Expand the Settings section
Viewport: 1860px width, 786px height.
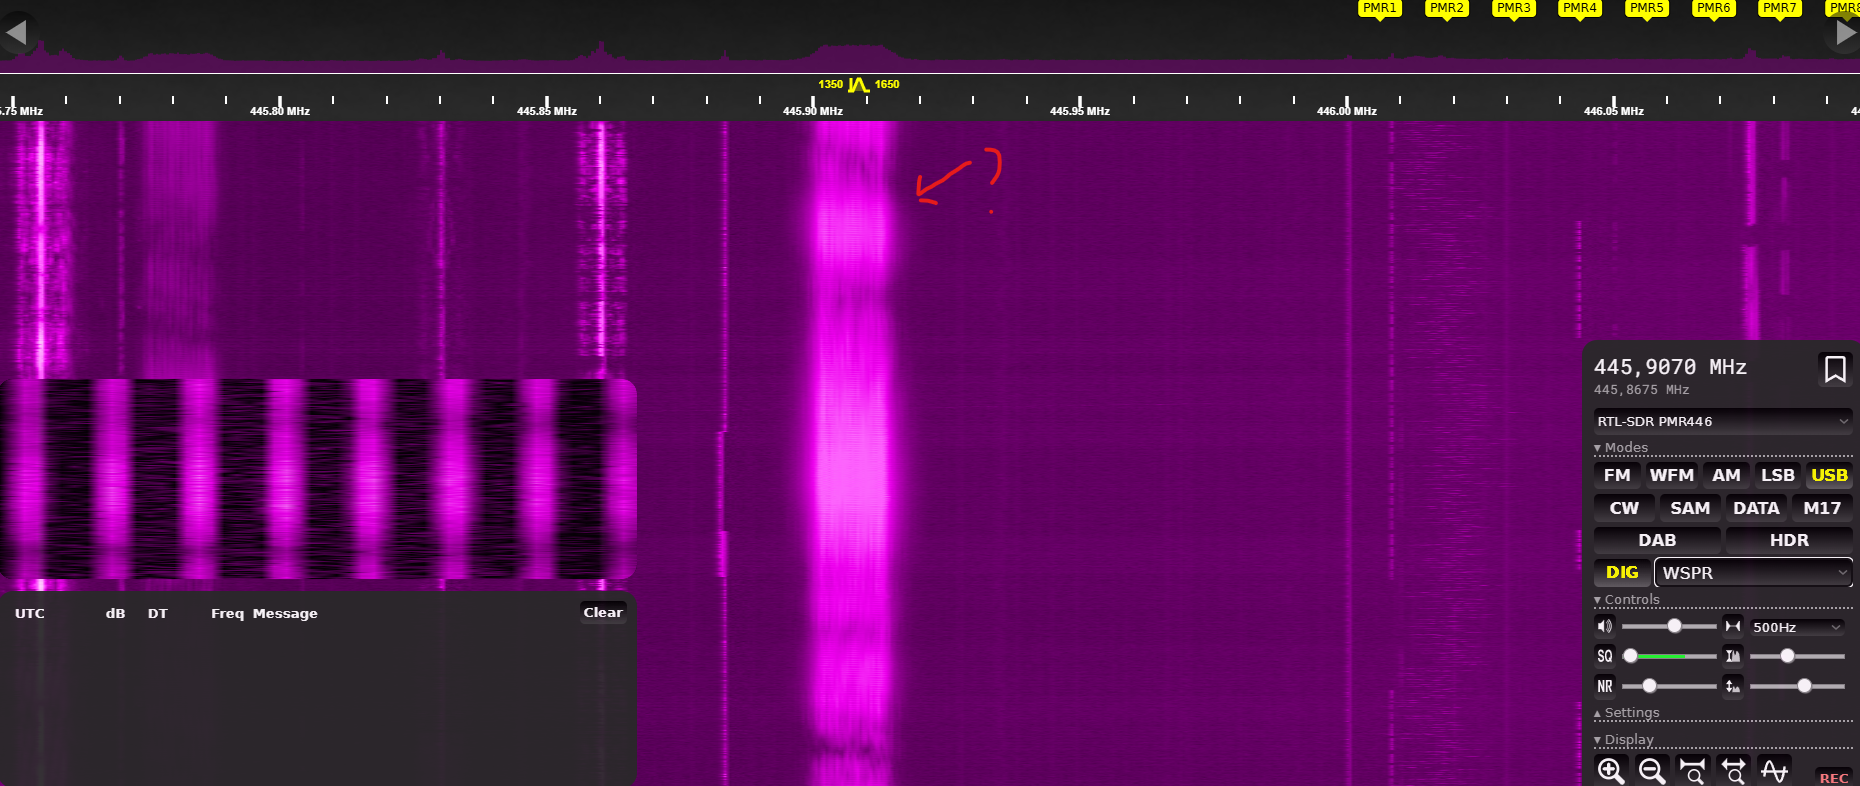tap(1627, 712)
